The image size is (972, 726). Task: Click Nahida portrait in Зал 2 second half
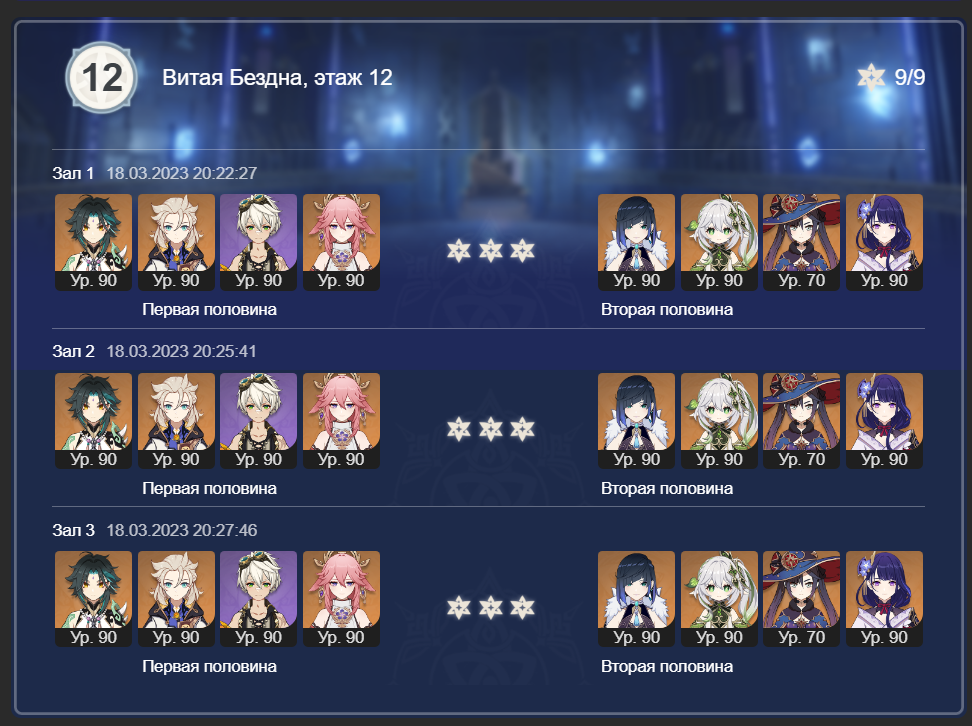click(x=719, y=421)
